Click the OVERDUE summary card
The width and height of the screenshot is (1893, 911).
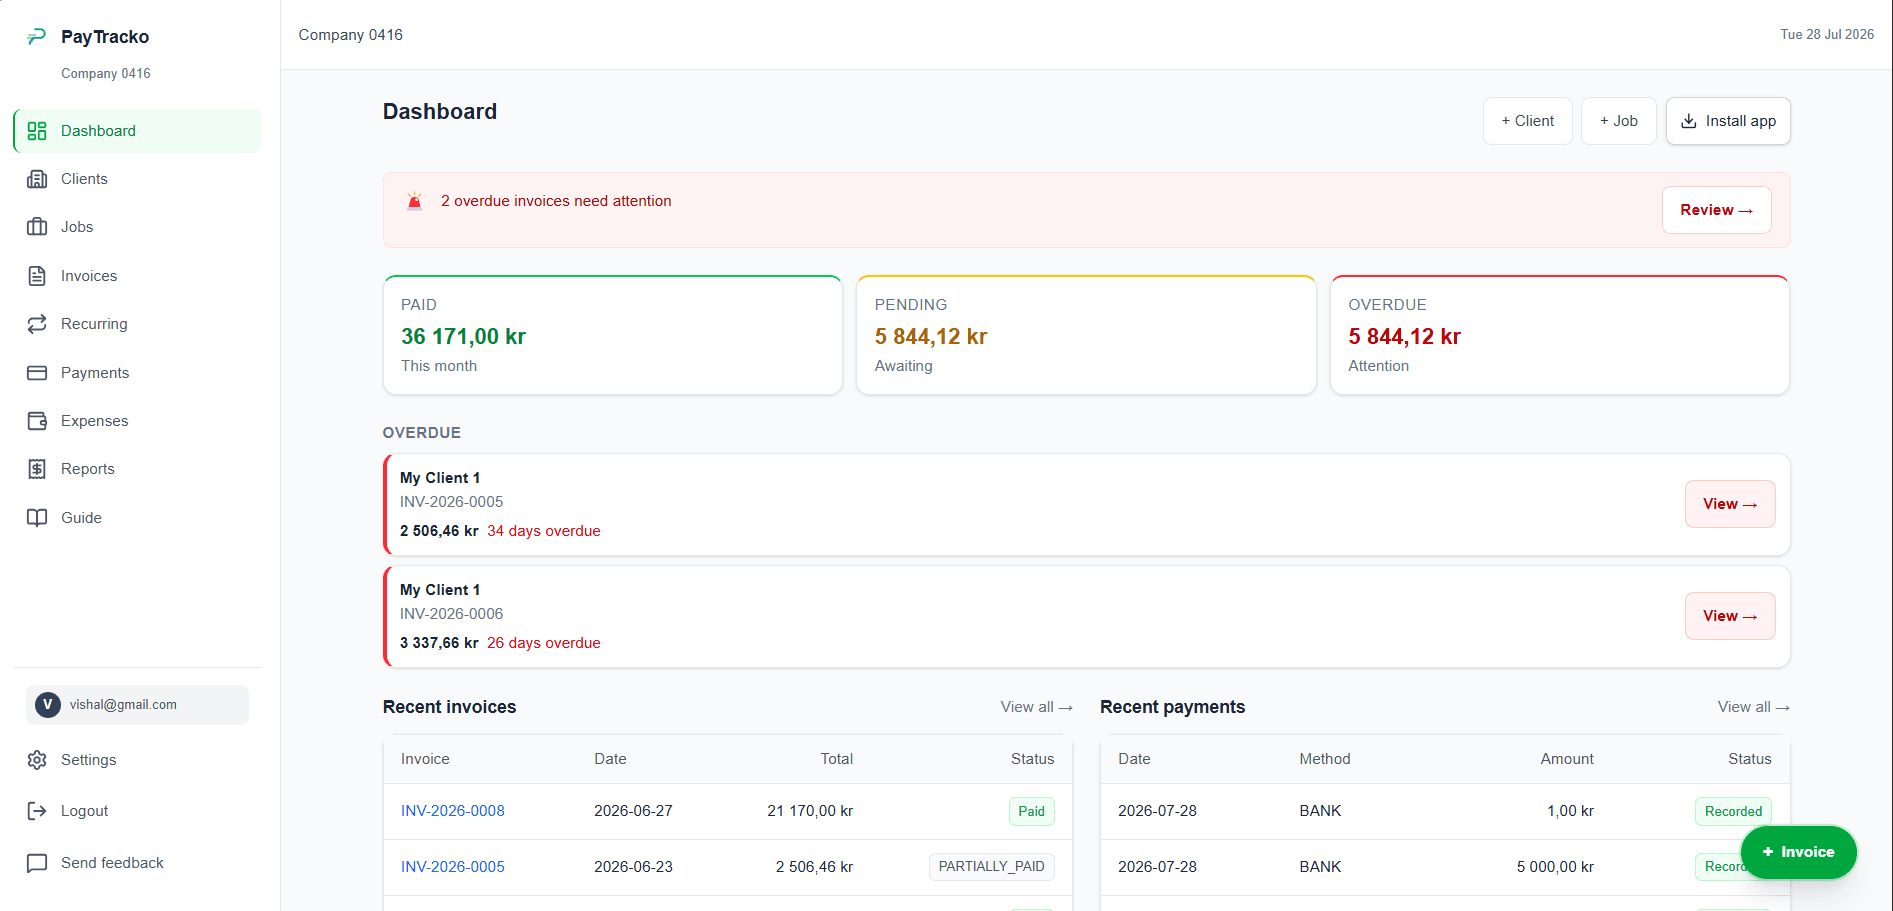pyautogui.click(x=1560, y=335)
